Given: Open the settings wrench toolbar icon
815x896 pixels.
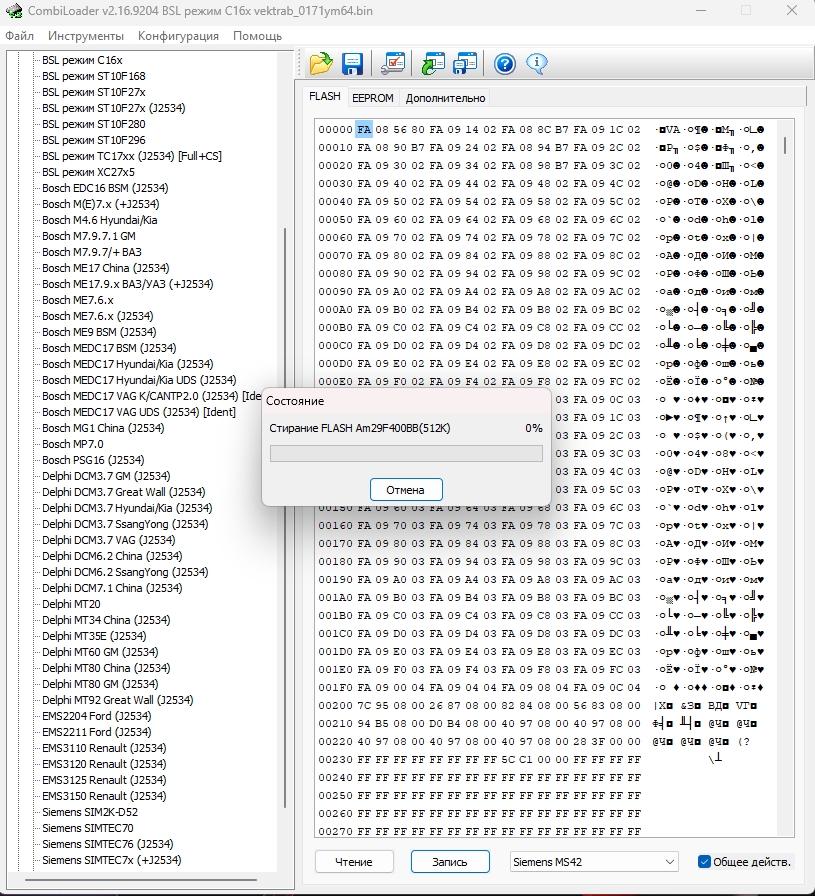Looking at the screenshot, I should pos(393,64).
